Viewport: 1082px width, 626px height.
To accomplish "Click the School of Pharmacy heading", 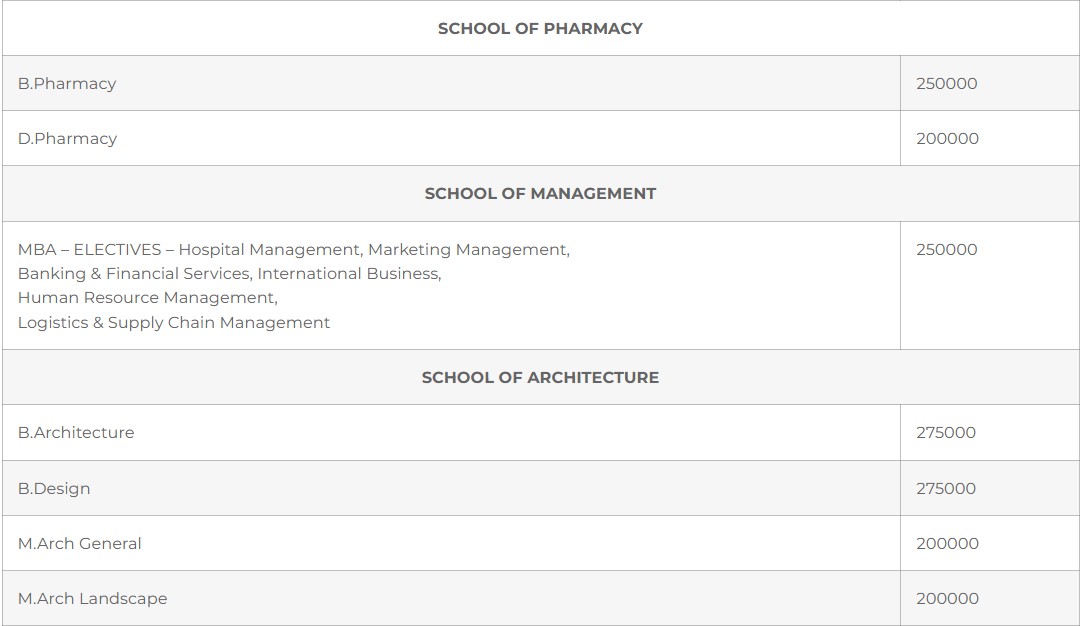I will (540, 28).
